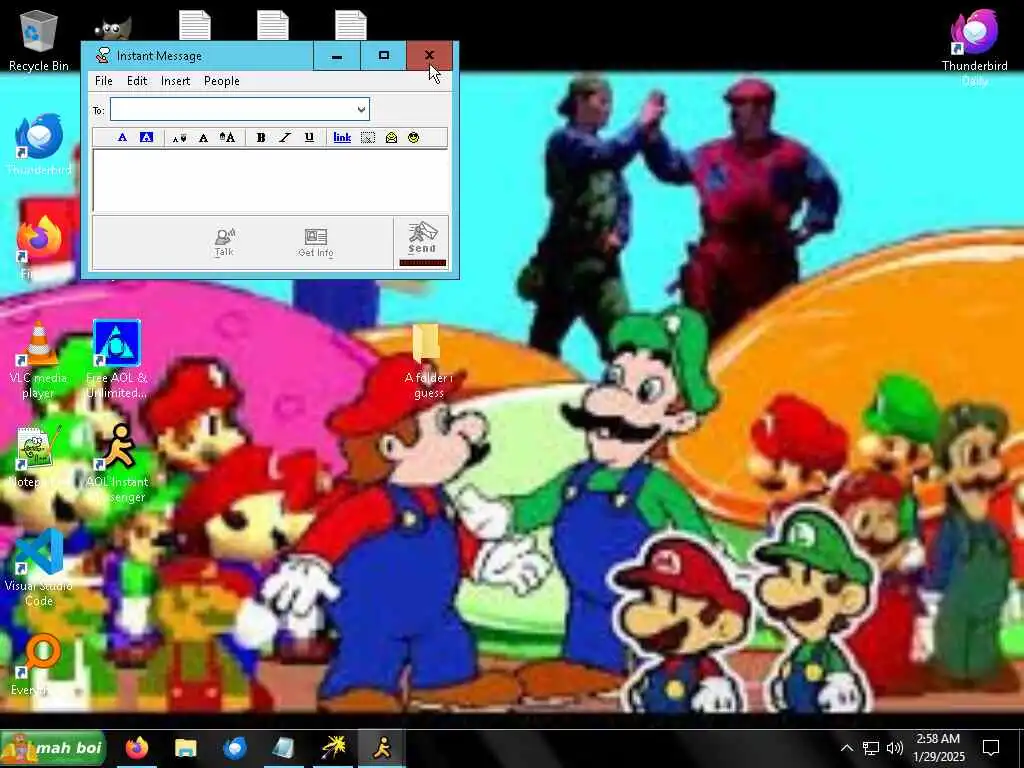
Task: Minimize the Instant Message window
Action: [x=336, y=56]
